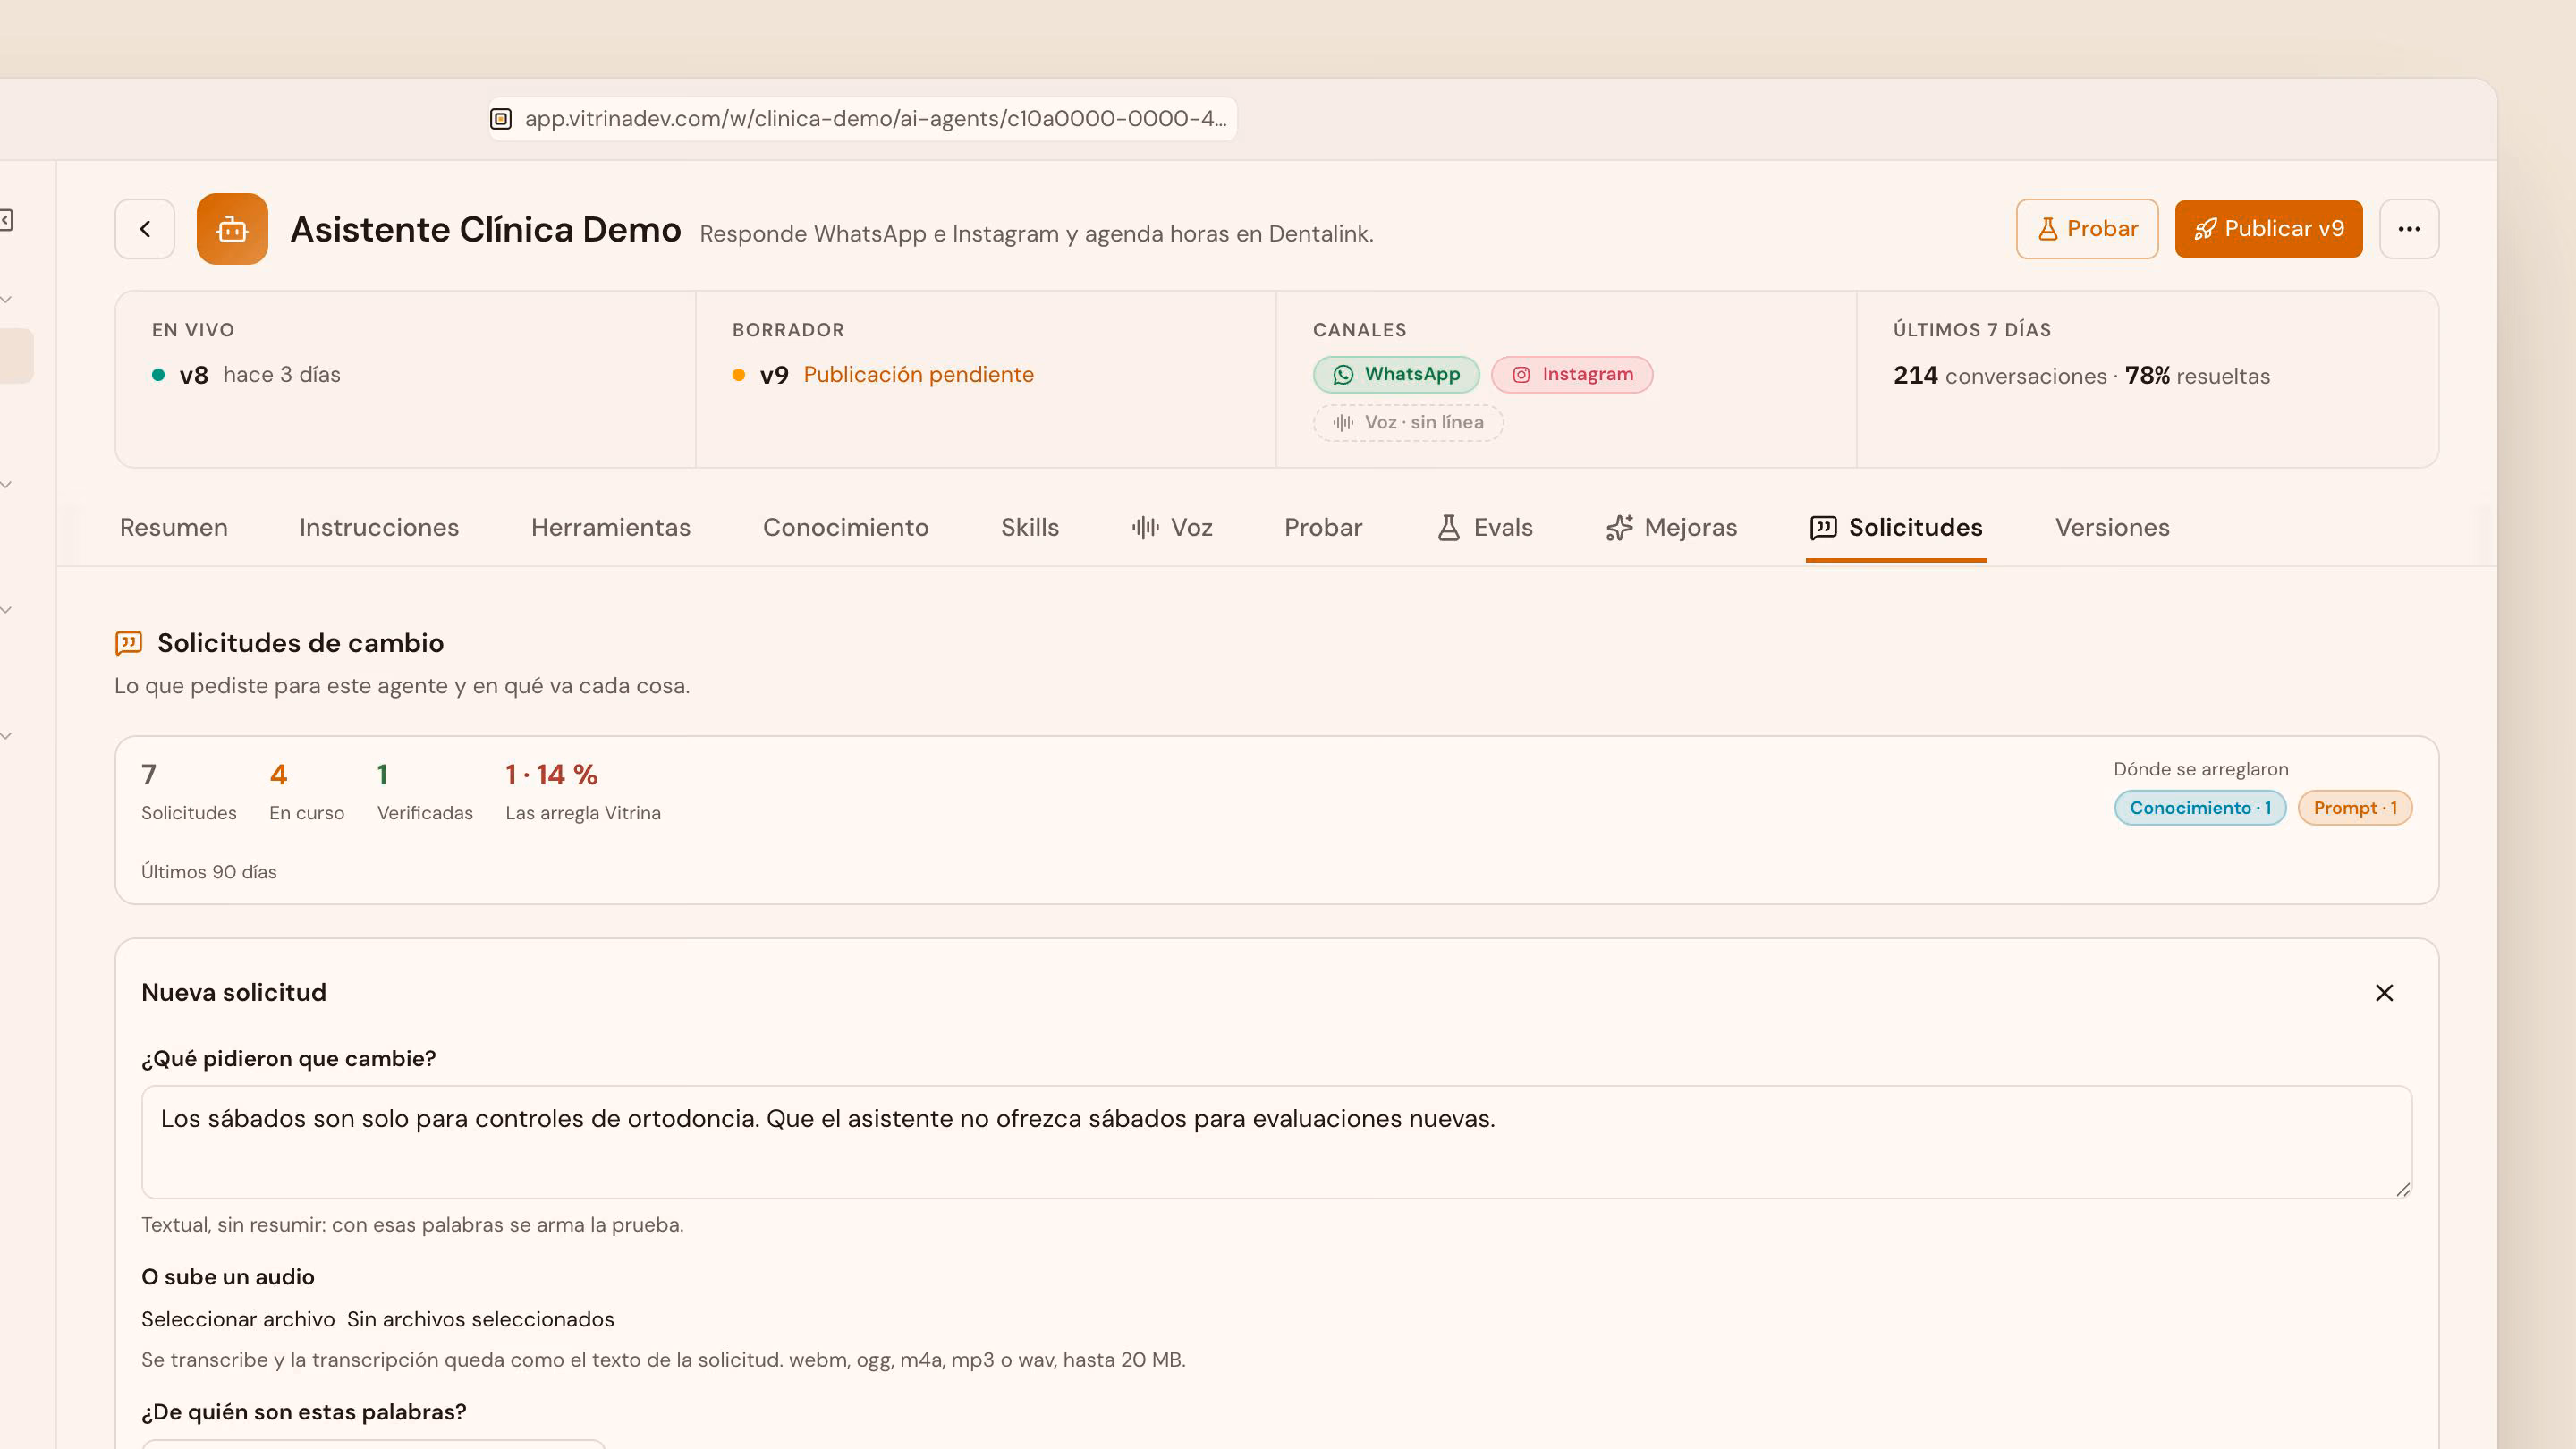Click the request text area about sábados
2576x1449 pixels.
(x=1277, y=1142)
